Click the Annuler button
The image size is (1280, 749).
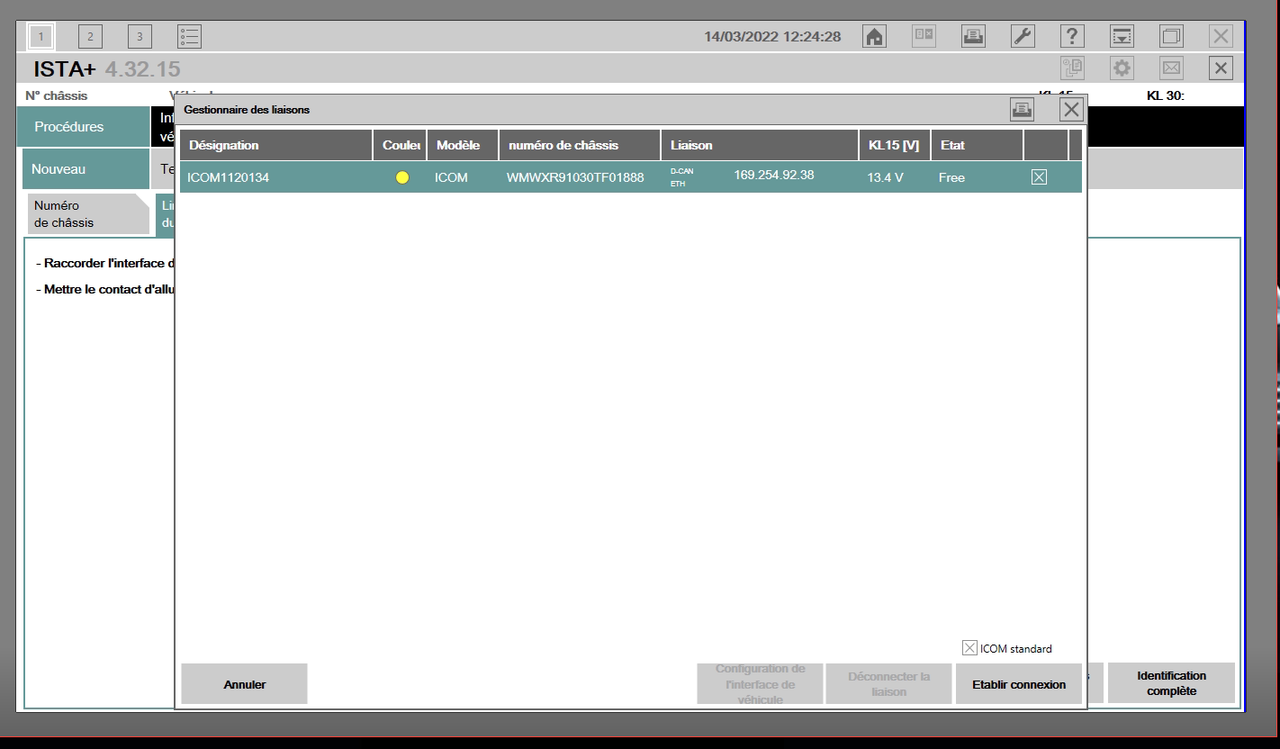point(244,684)
